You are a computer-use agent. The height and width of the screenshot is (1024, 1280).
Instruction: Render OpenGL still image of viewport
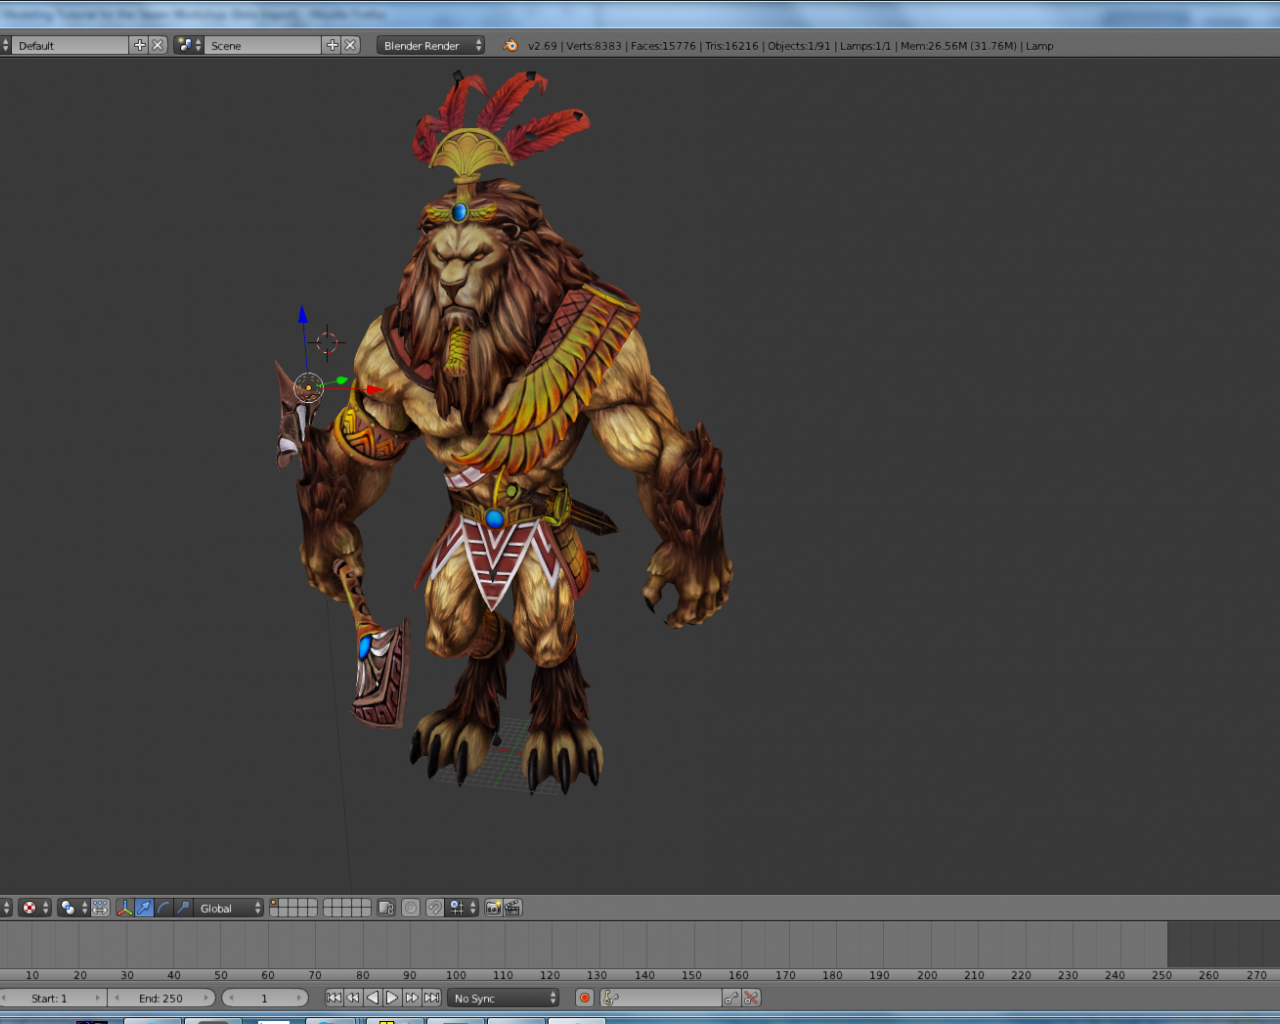pos(493,908)
